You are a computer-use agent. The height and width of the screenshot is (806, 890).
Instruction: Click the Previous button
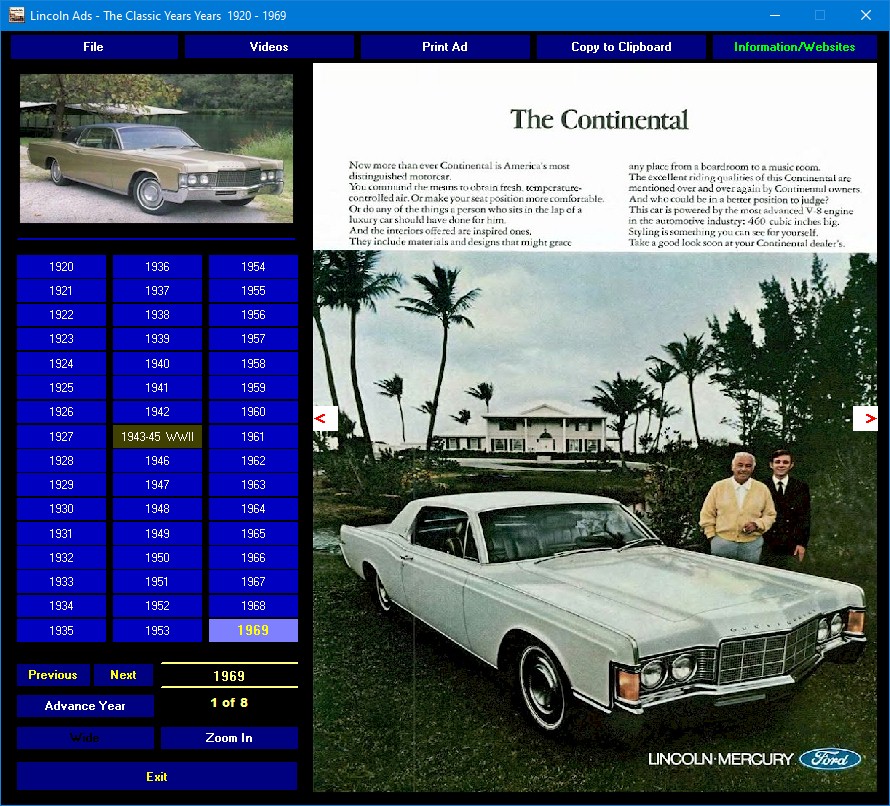(53, 675)
